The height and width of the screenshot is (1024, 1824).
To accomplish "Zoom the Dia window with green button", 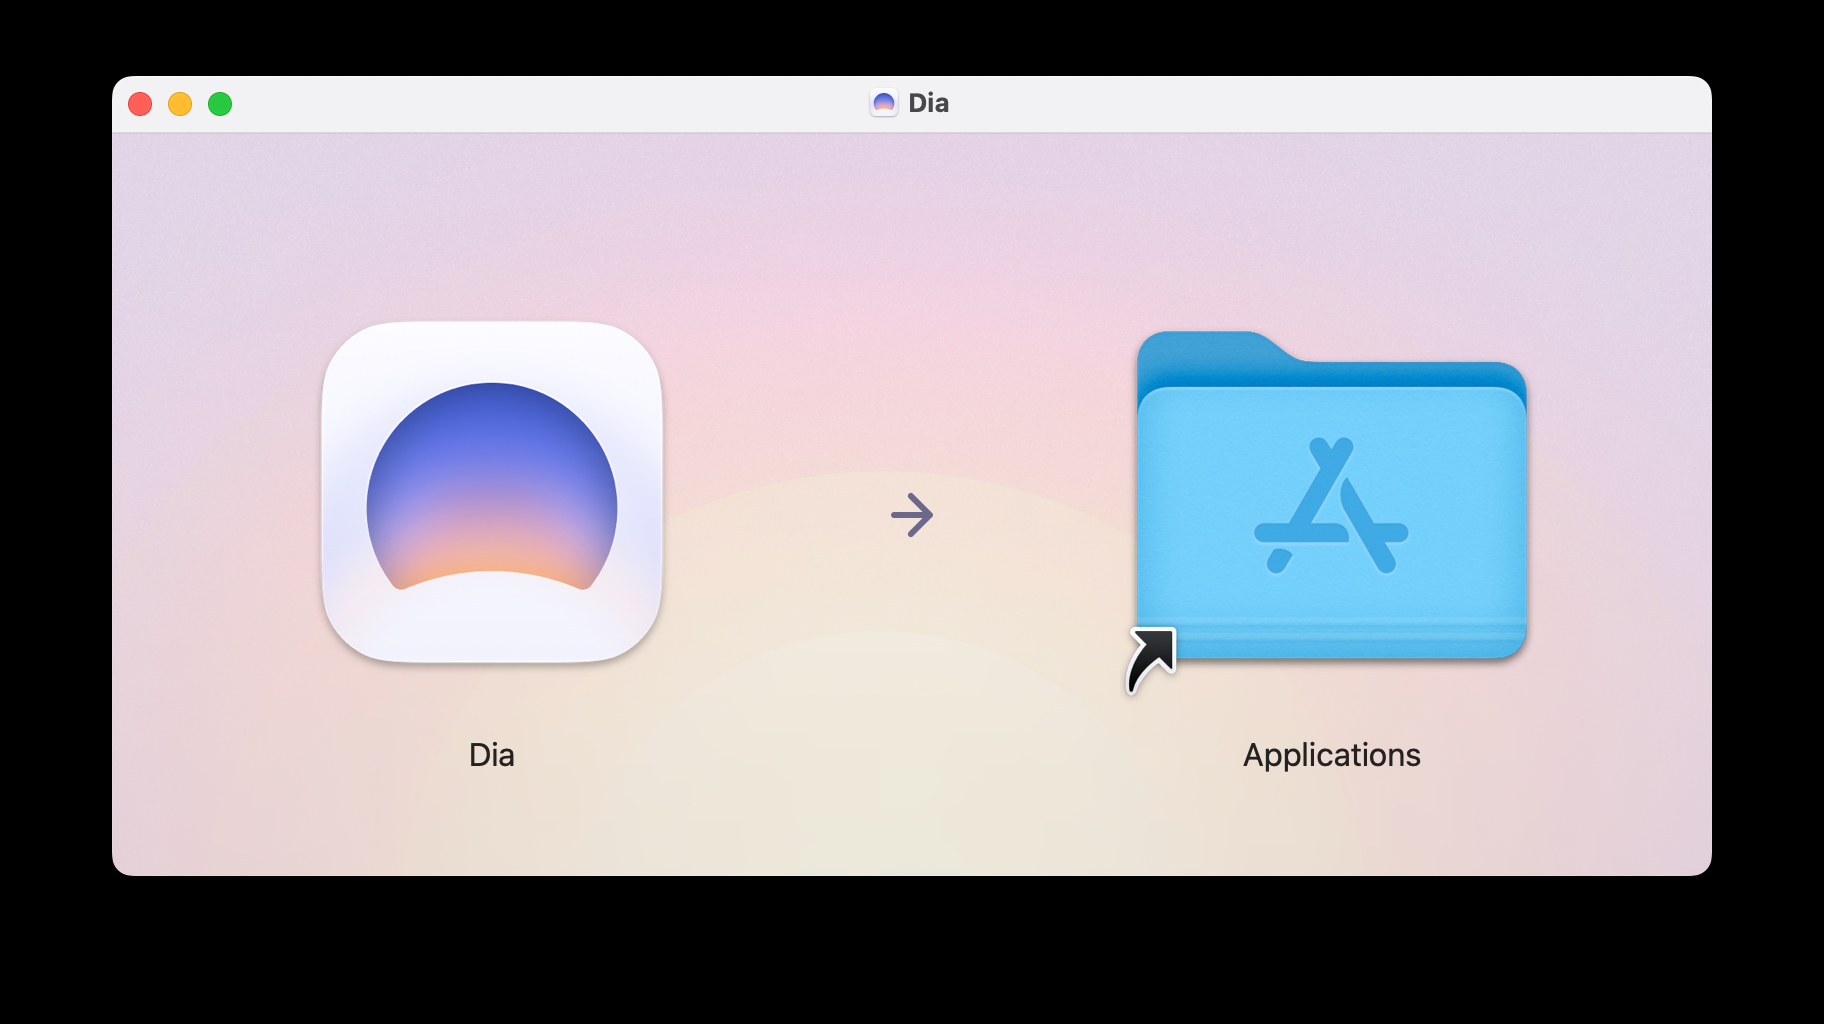I will (220, 104).
